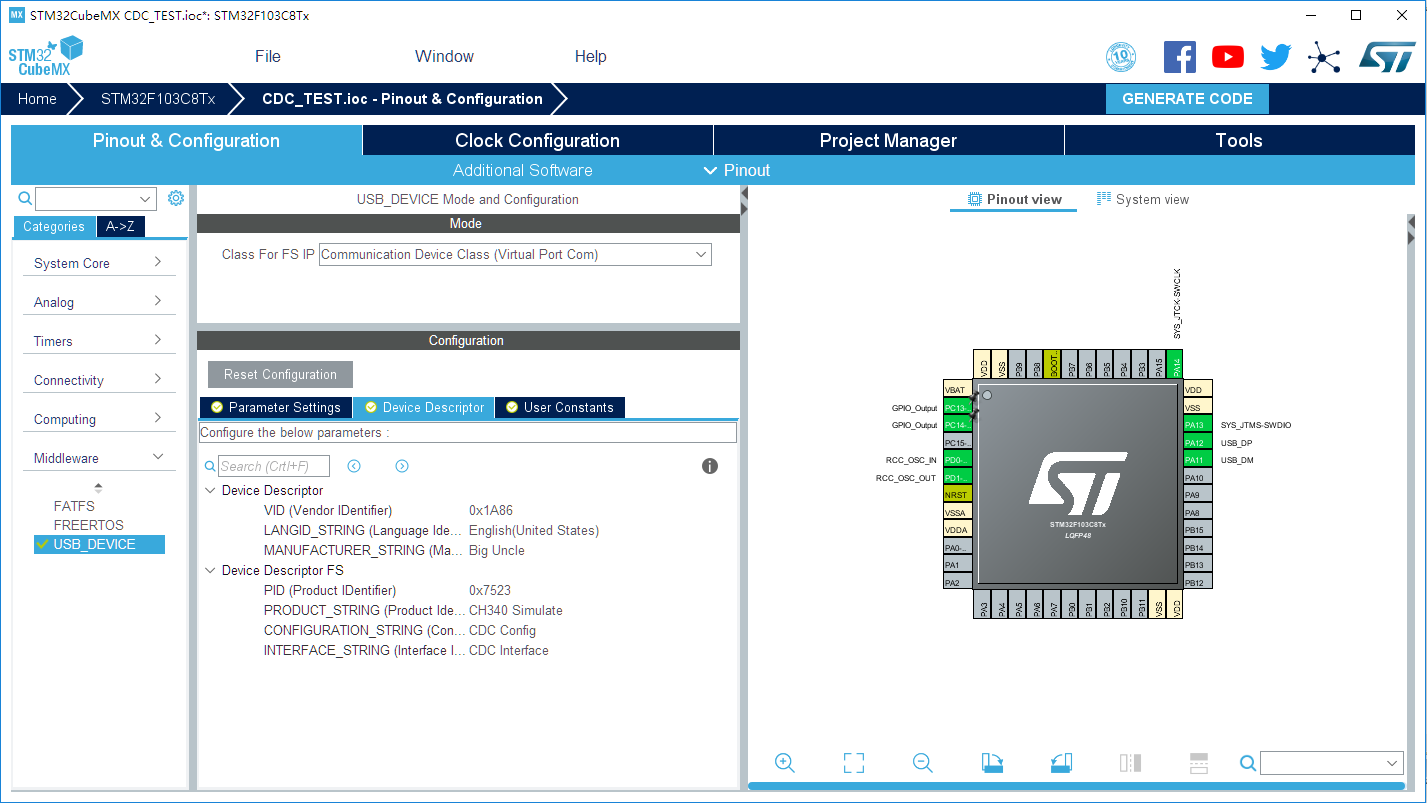Rotate the chip clockwise

(x=992, y=762)
